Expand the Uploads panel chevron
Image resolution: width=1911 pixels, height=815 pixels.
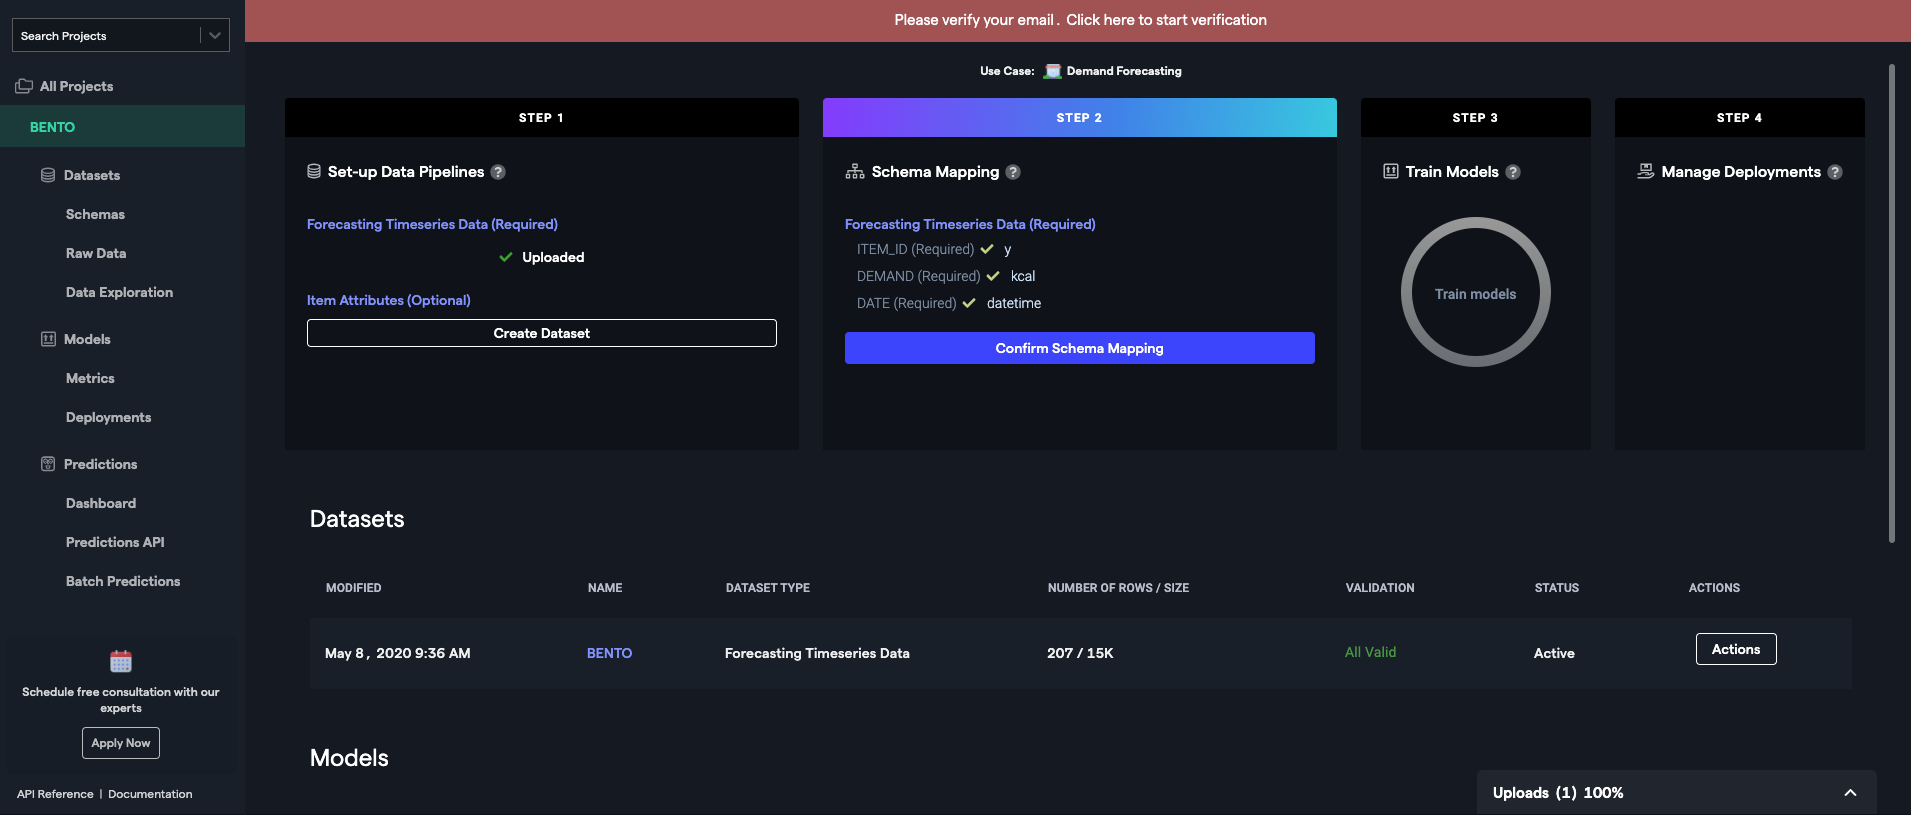[1850, 793]
